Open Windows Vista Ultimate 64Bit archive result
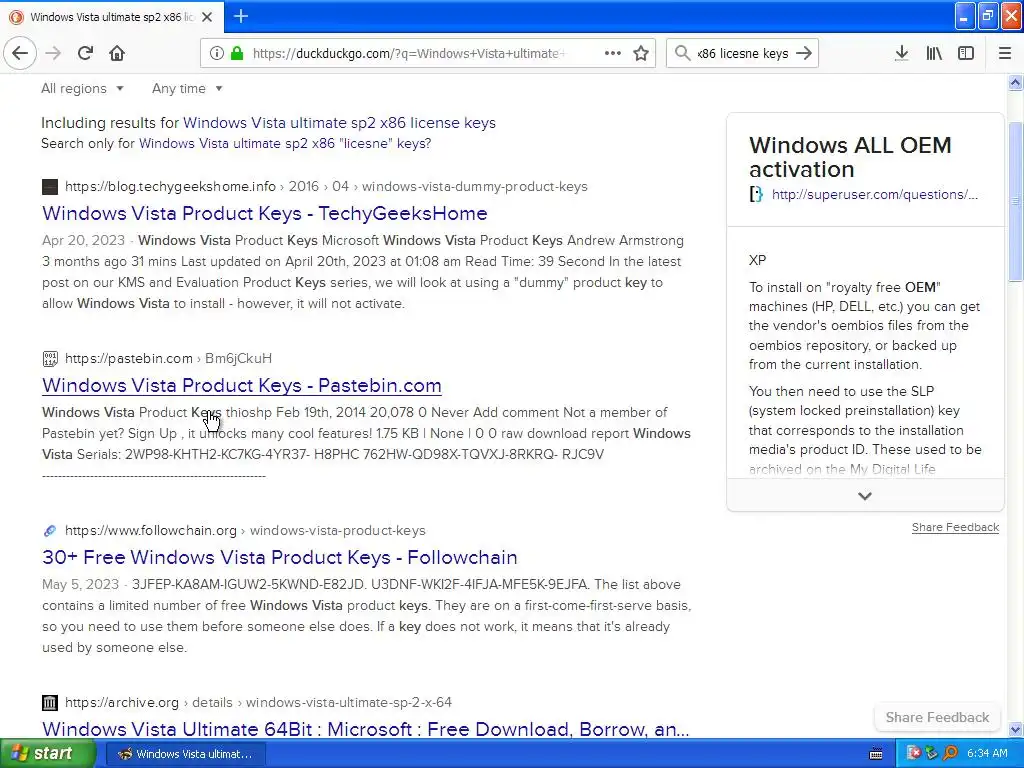Viewport: 1024px width, 768px height. pos(366,729)
